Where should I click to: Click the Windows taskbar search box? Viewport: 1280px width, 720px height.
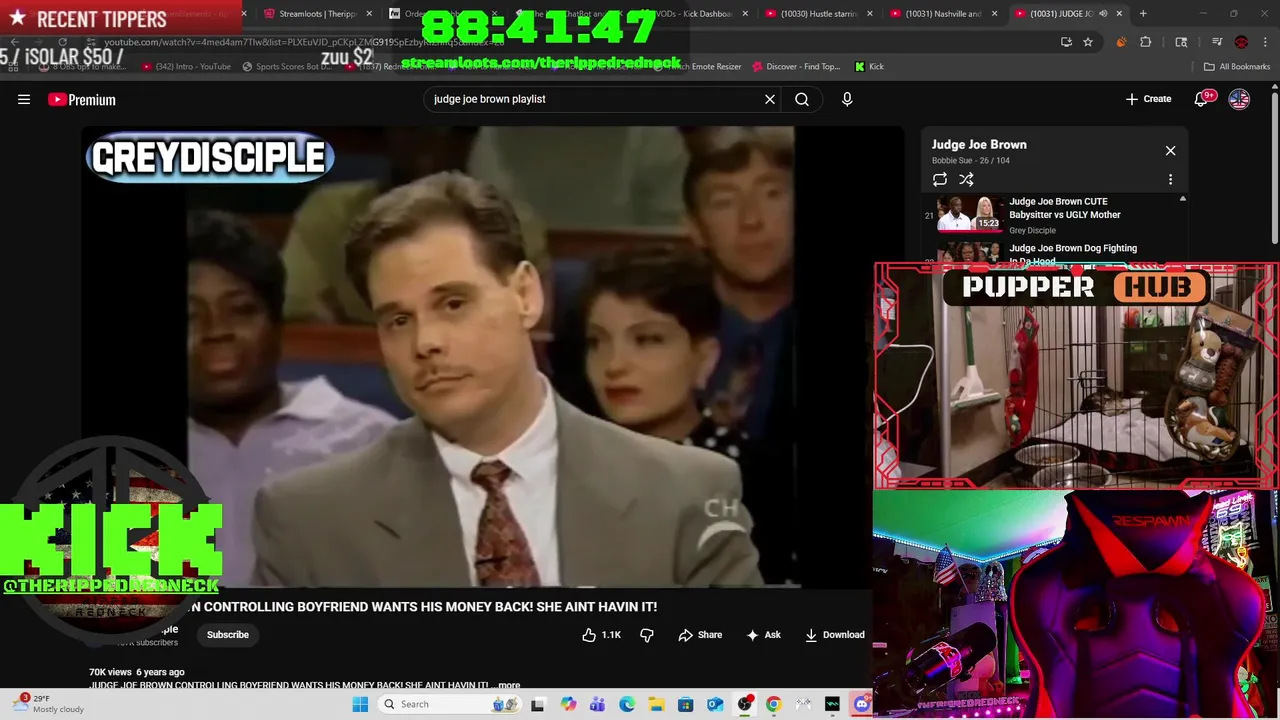pyautogui.click(x=448, y=704)
